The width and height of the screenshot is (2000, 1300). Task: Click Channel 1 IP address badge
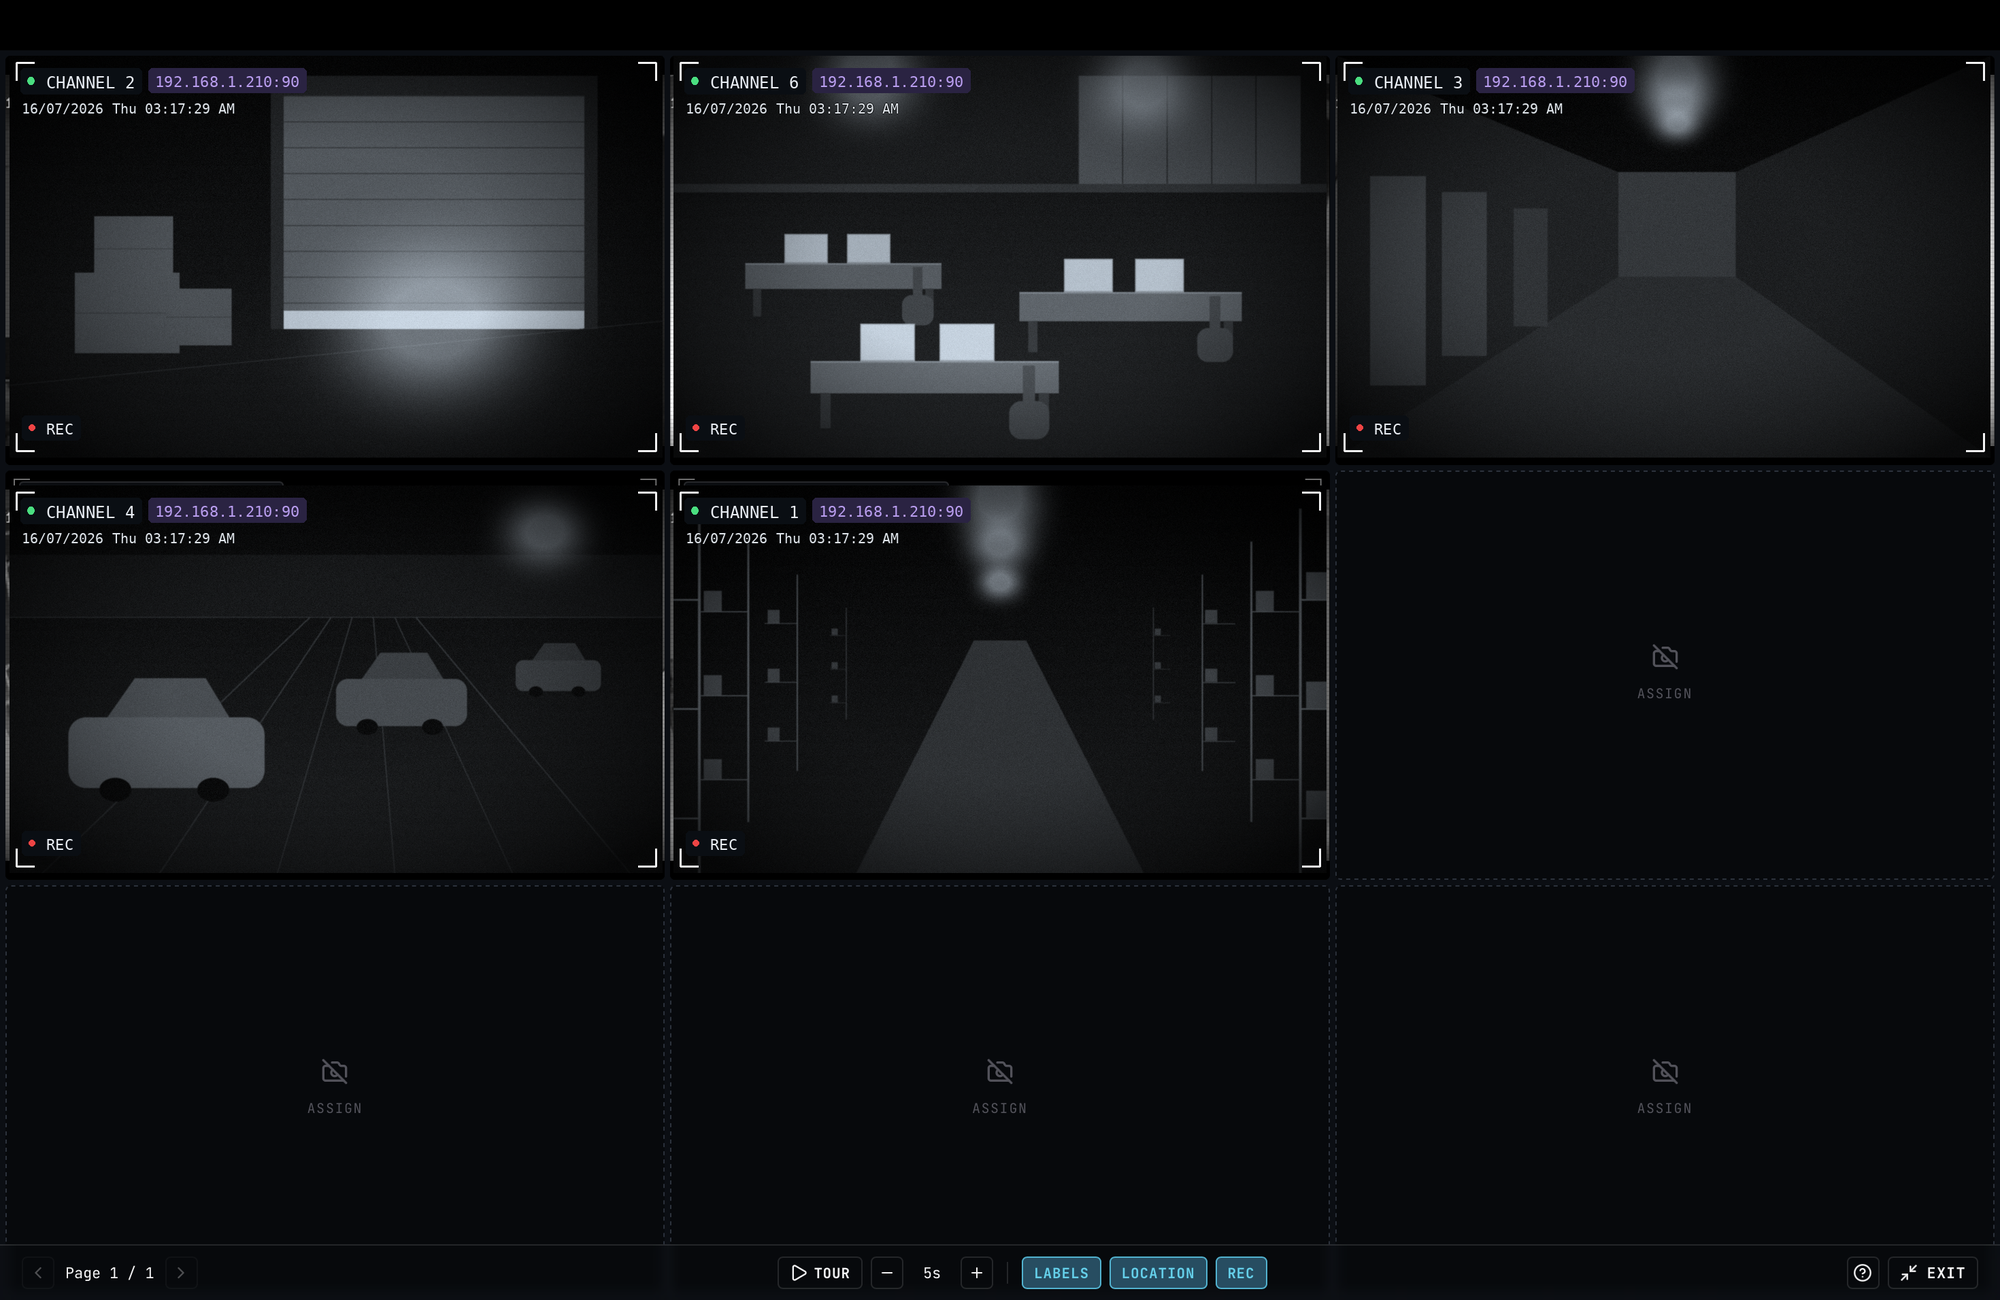(891, 511)
